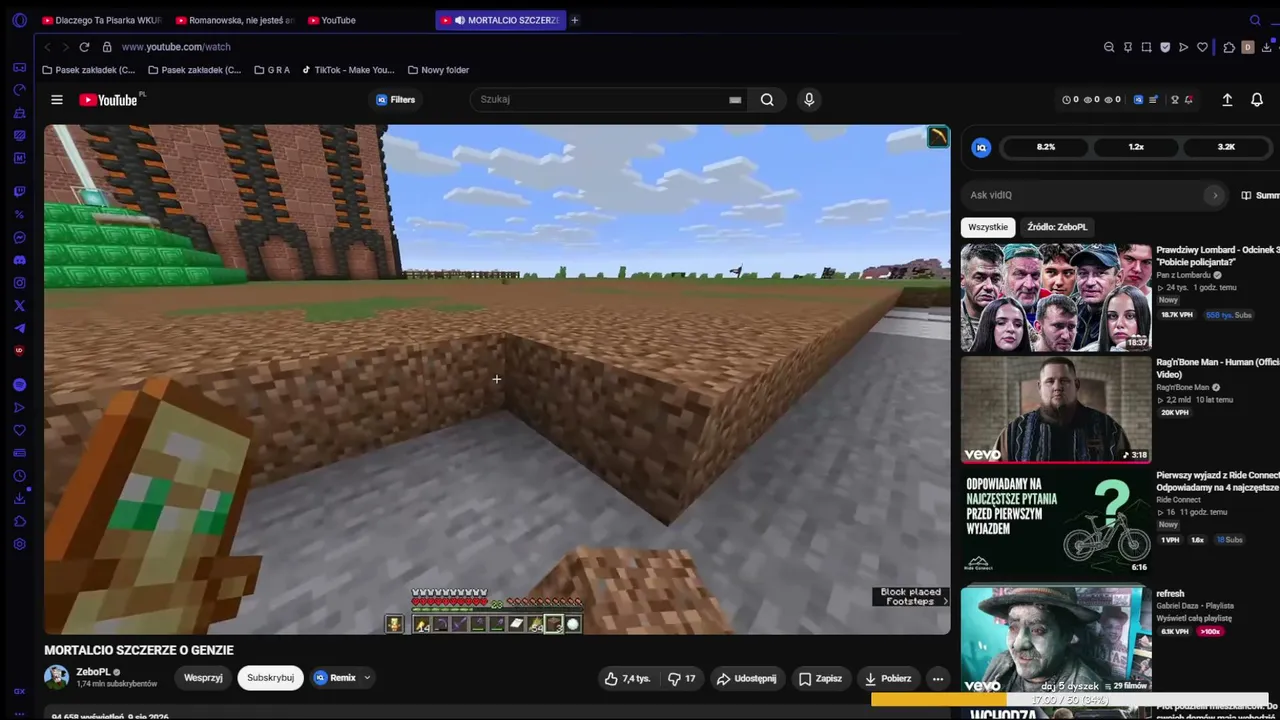Screen dimensions: 1280x720
Task: Open the Rag'n'Bone Man Human thumbnail
Action: pyautogui.click(x=1056, y=410)
